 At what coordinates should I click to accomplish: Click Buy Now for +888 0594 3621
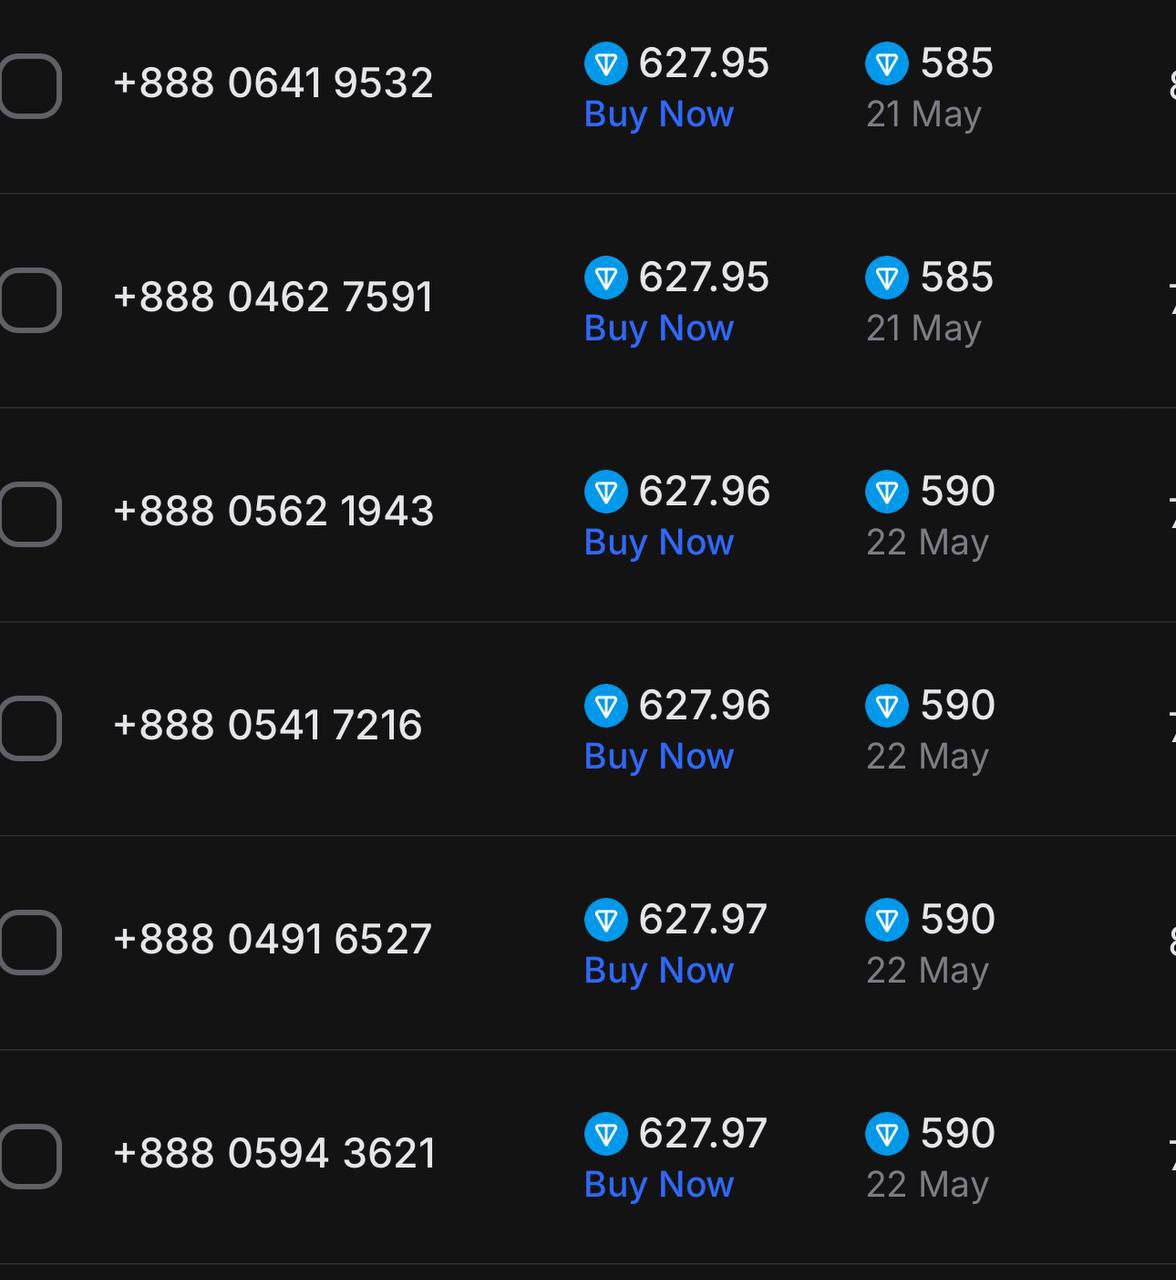(659, 1184)
